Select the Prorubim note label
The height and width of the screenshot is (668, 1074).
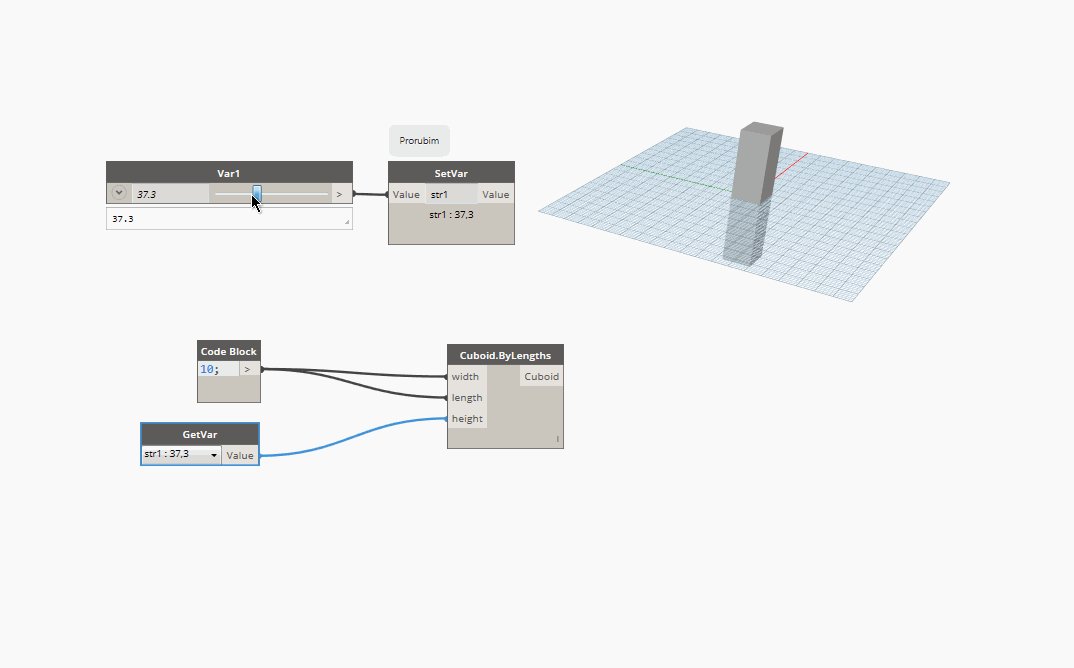tap(419, 140)
